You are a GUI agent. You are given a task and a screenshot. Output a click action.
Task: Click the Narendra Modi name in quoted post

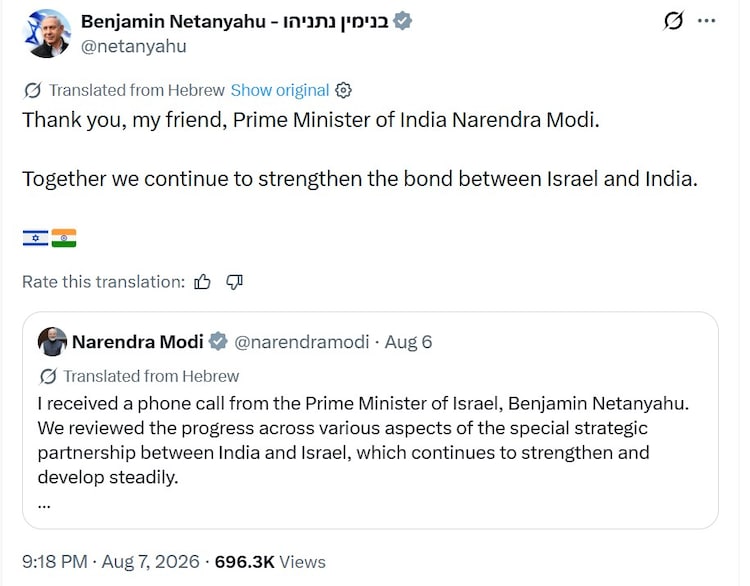coord(138,342)
